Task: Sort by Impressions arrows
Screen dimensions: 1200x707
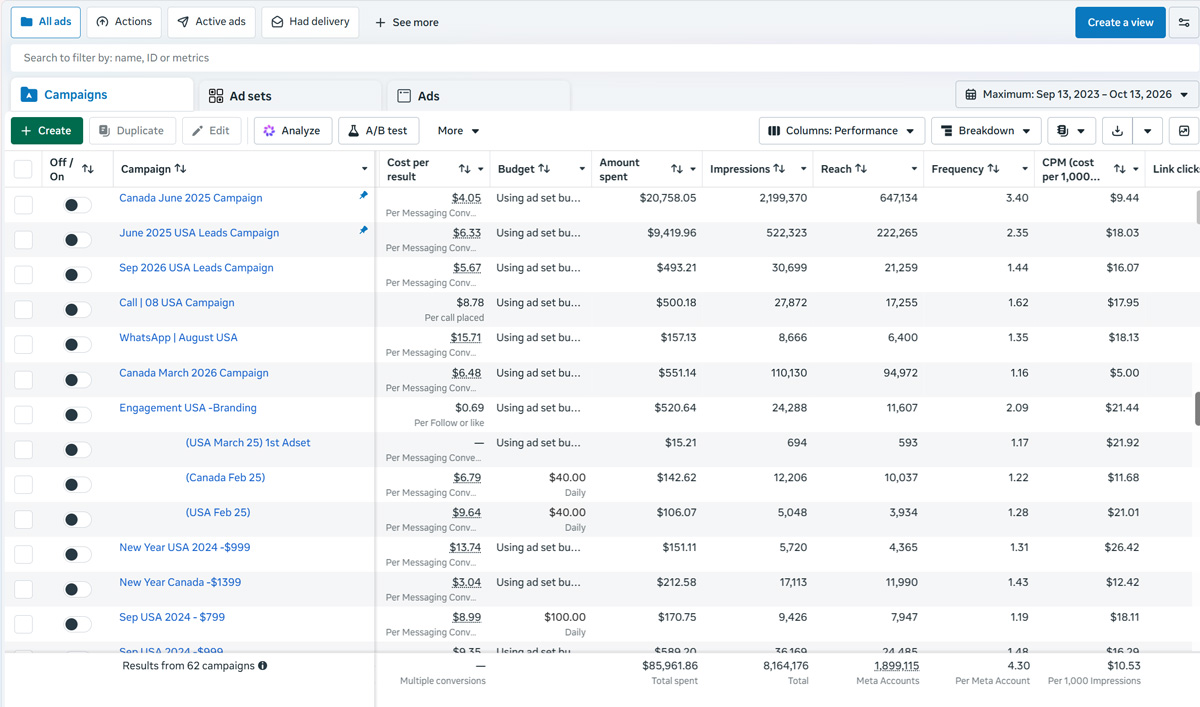Action: tap(779, 169)
